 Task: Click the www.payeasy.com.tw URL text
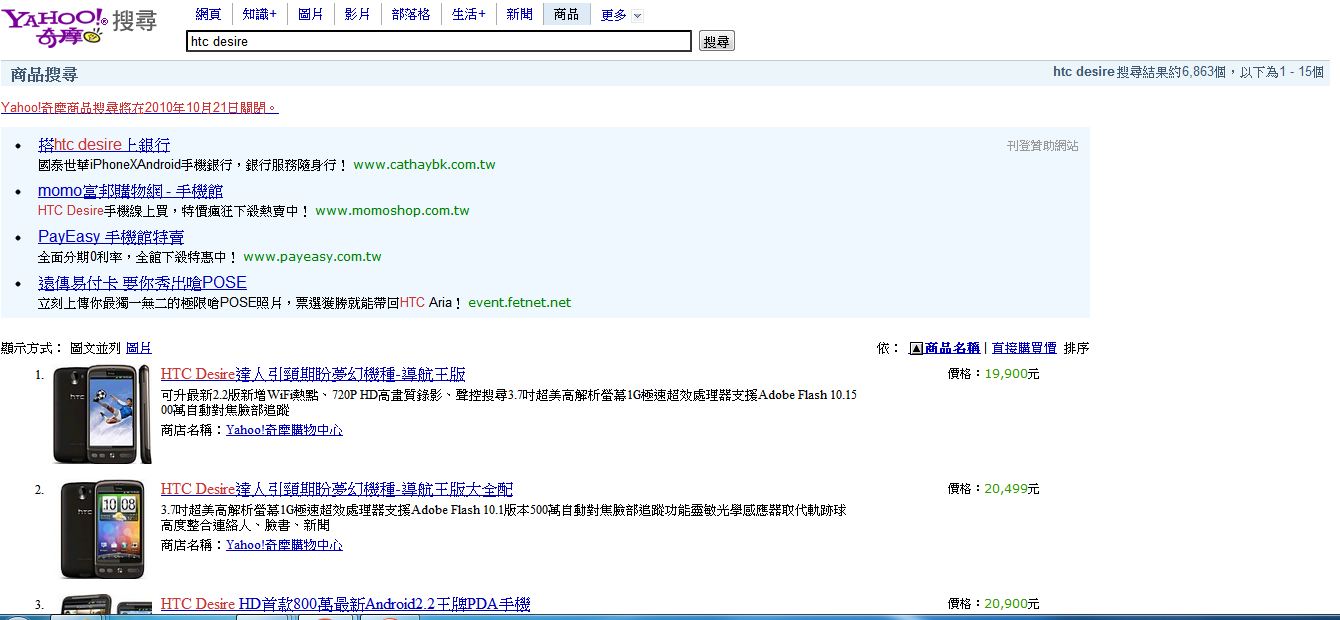click(312, 257)
